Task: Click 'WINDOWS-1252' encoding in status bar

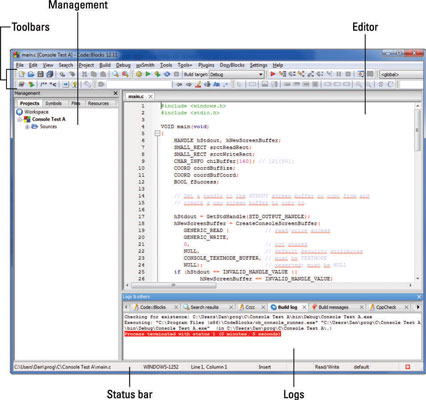Action: 161,367
